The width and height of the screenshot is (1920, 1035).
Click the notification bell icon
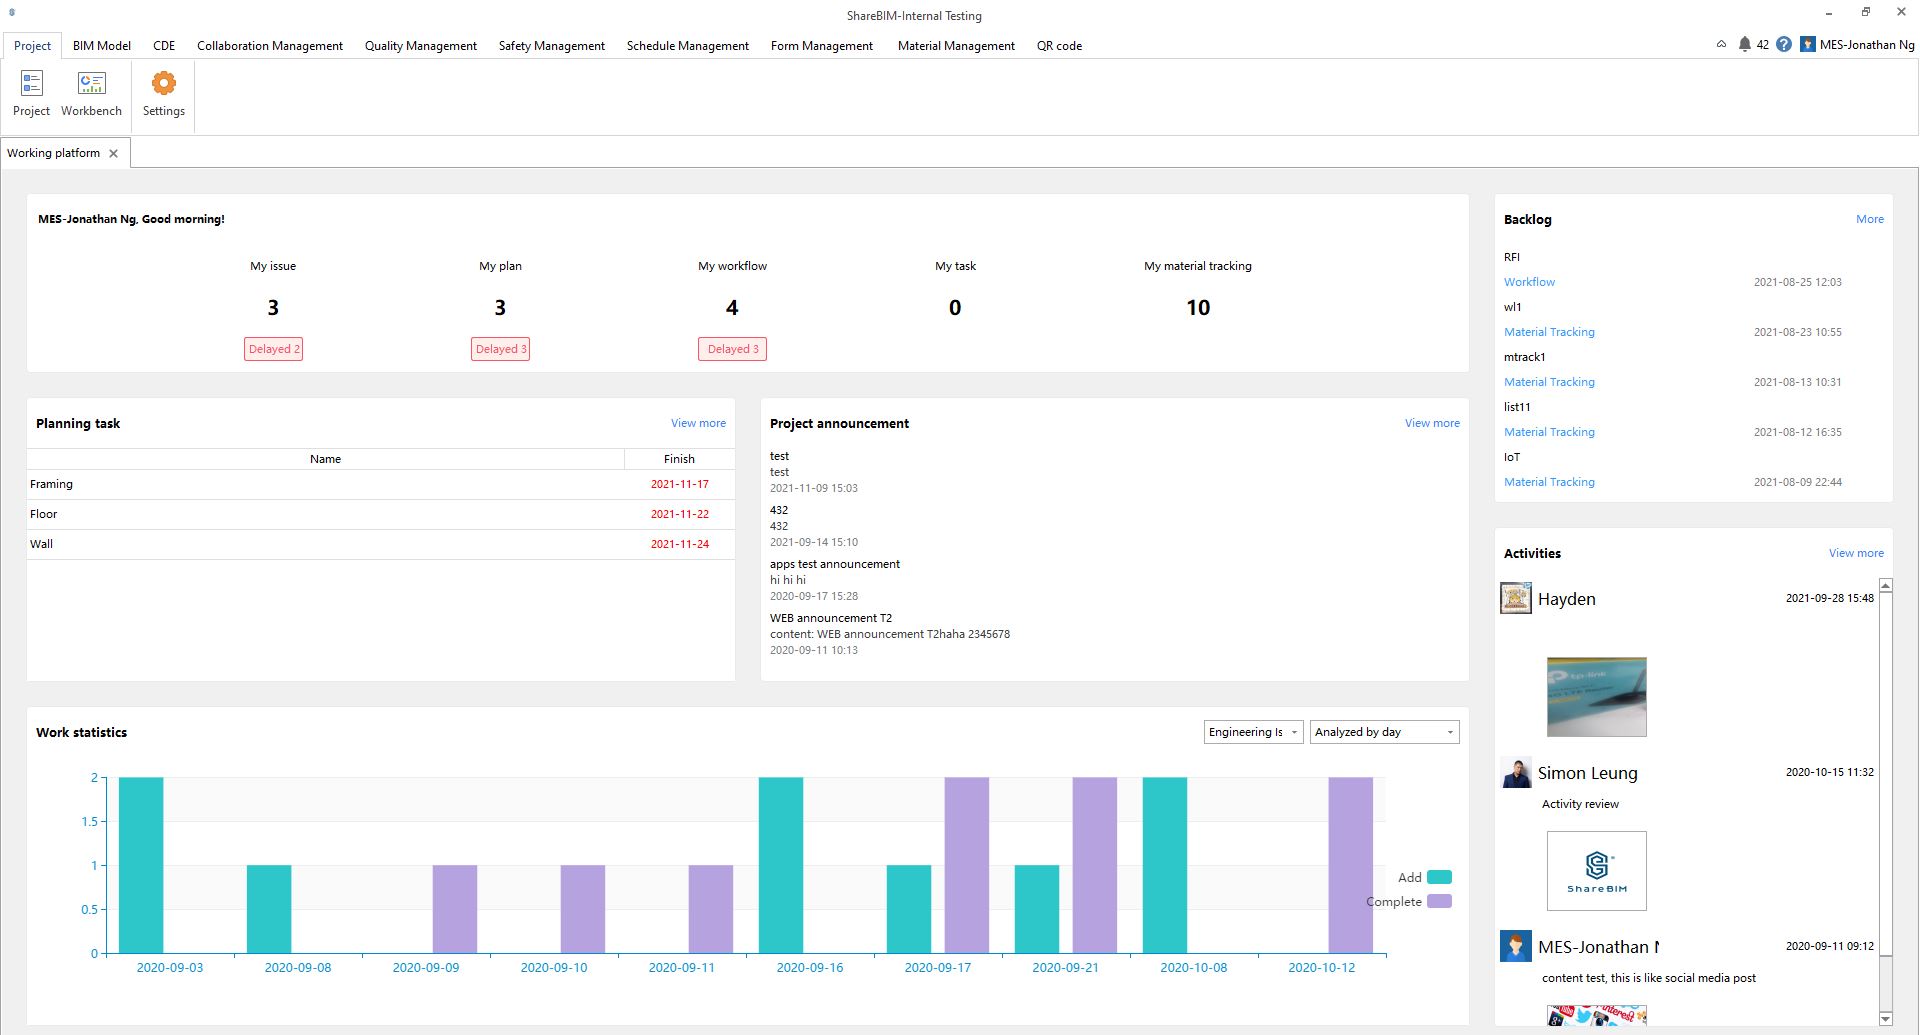pos(1744,45)
